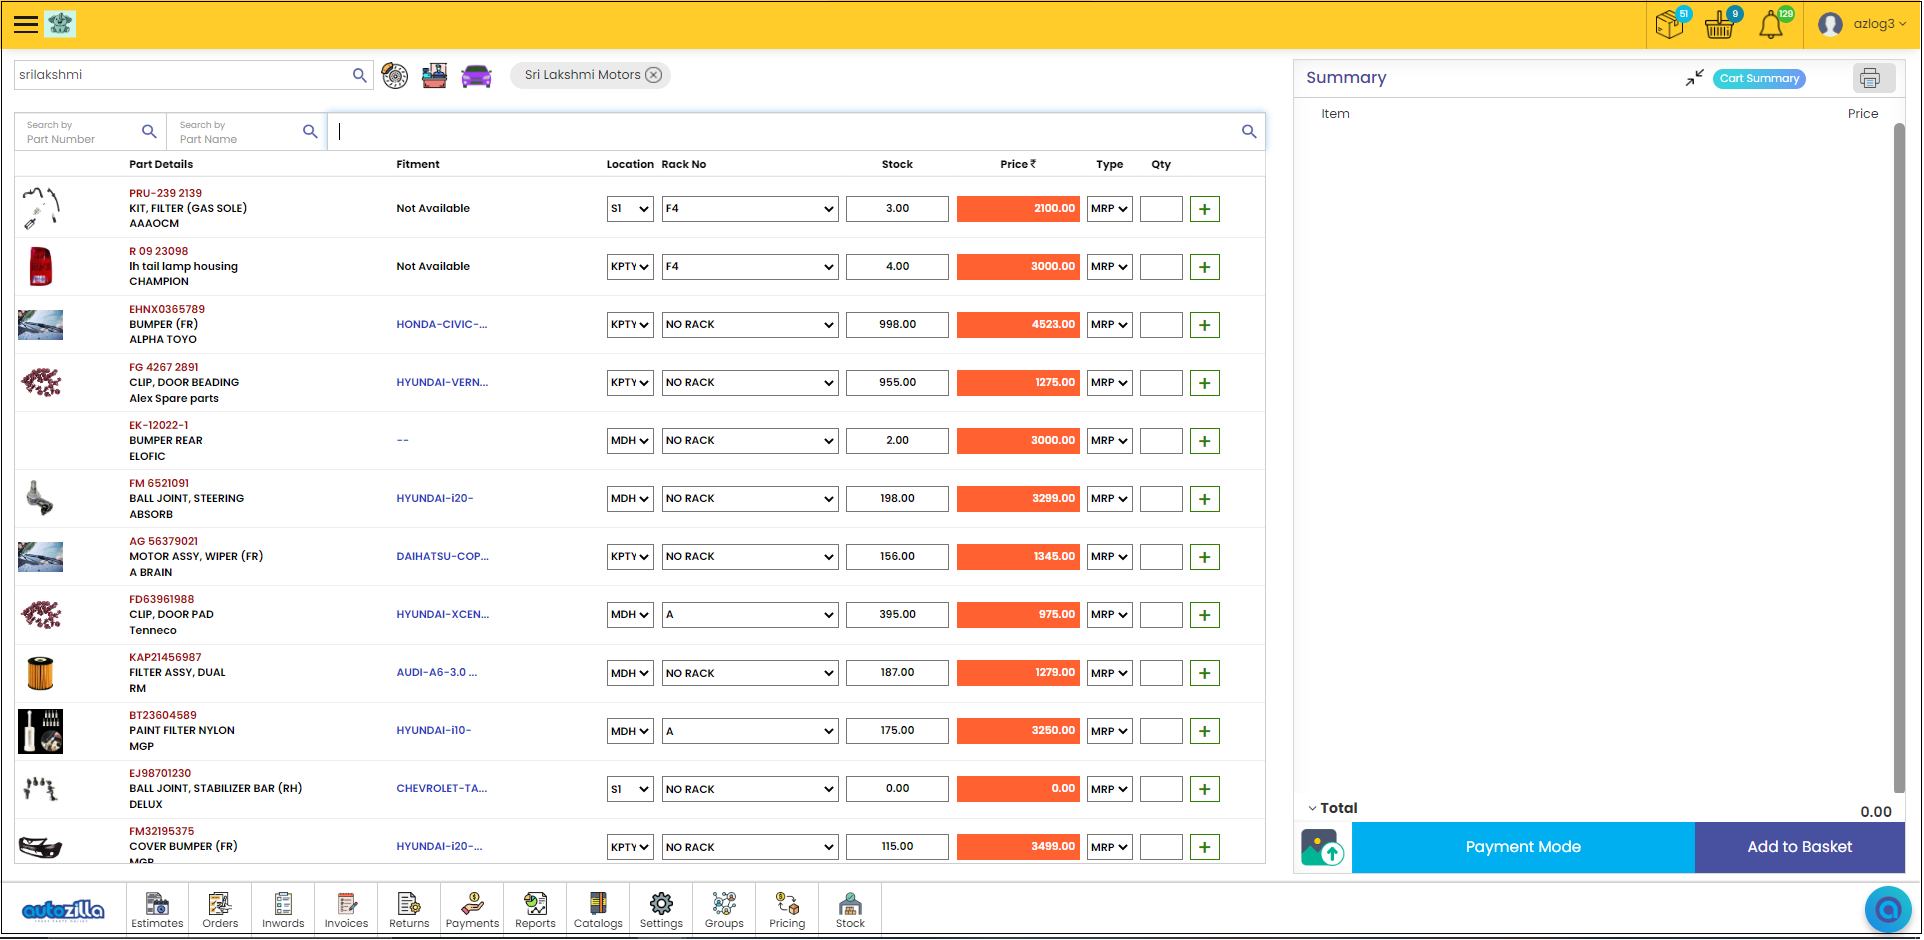Screen dimensions: 1924x940
Task: Open the notifications bell
Action: (x=1771, y=24)
